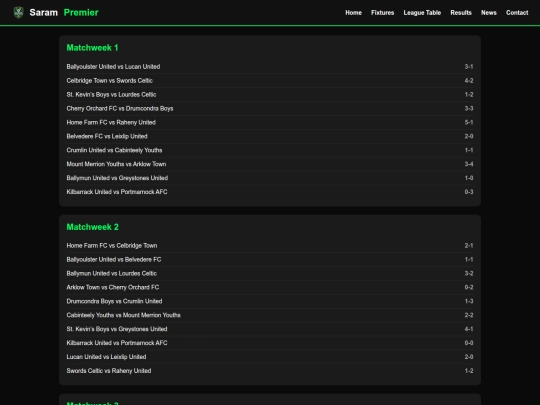Open the Home page link
This screenshot has height=405, width=540.
(353, 13)
